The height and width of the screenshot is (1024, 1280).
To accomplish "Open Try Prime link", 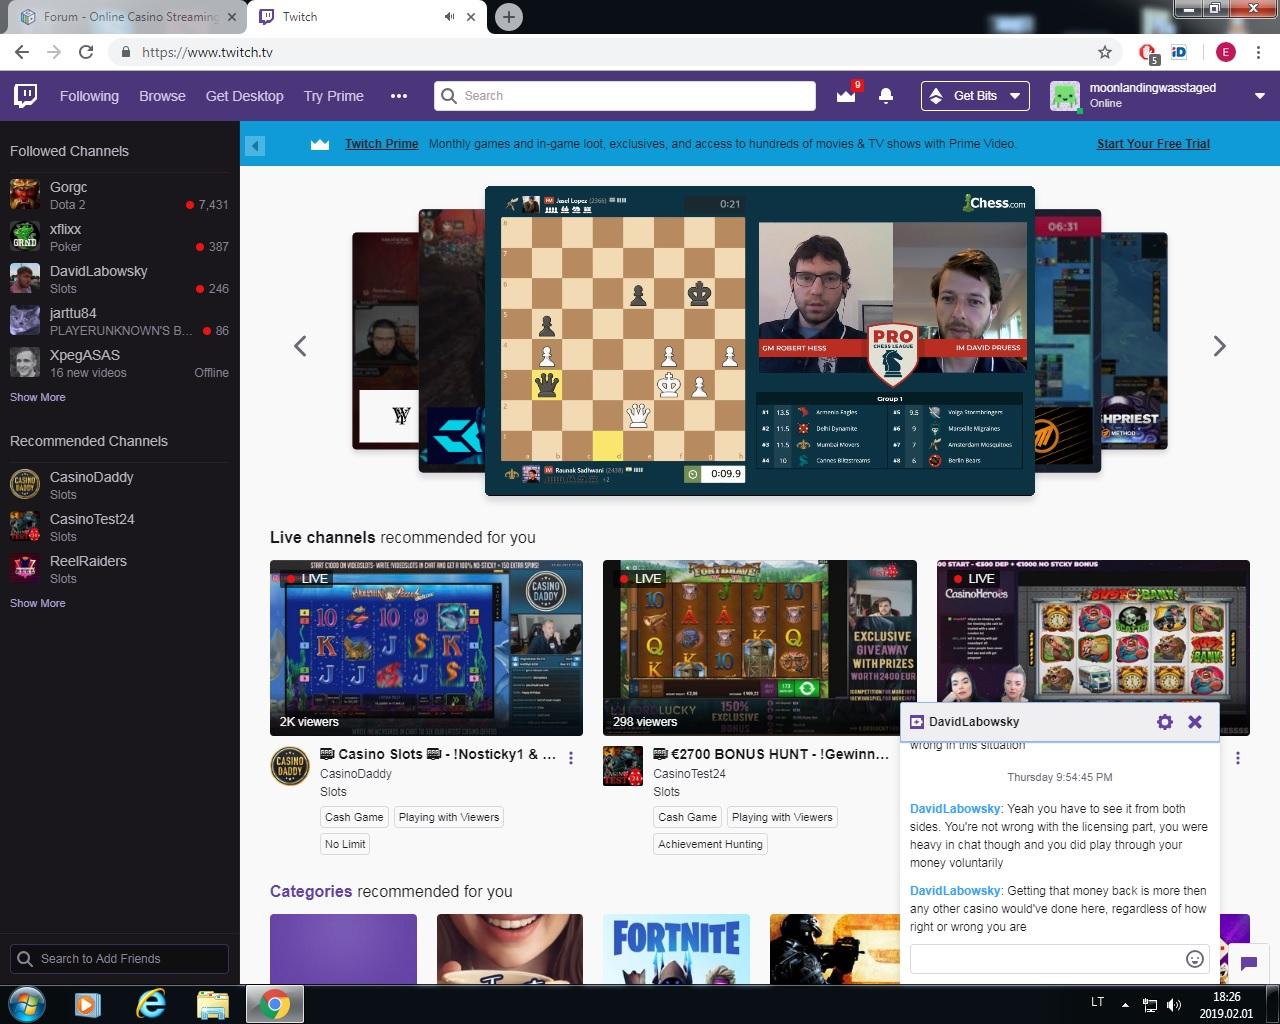I will pyautogui.click(x=333, y=96).
